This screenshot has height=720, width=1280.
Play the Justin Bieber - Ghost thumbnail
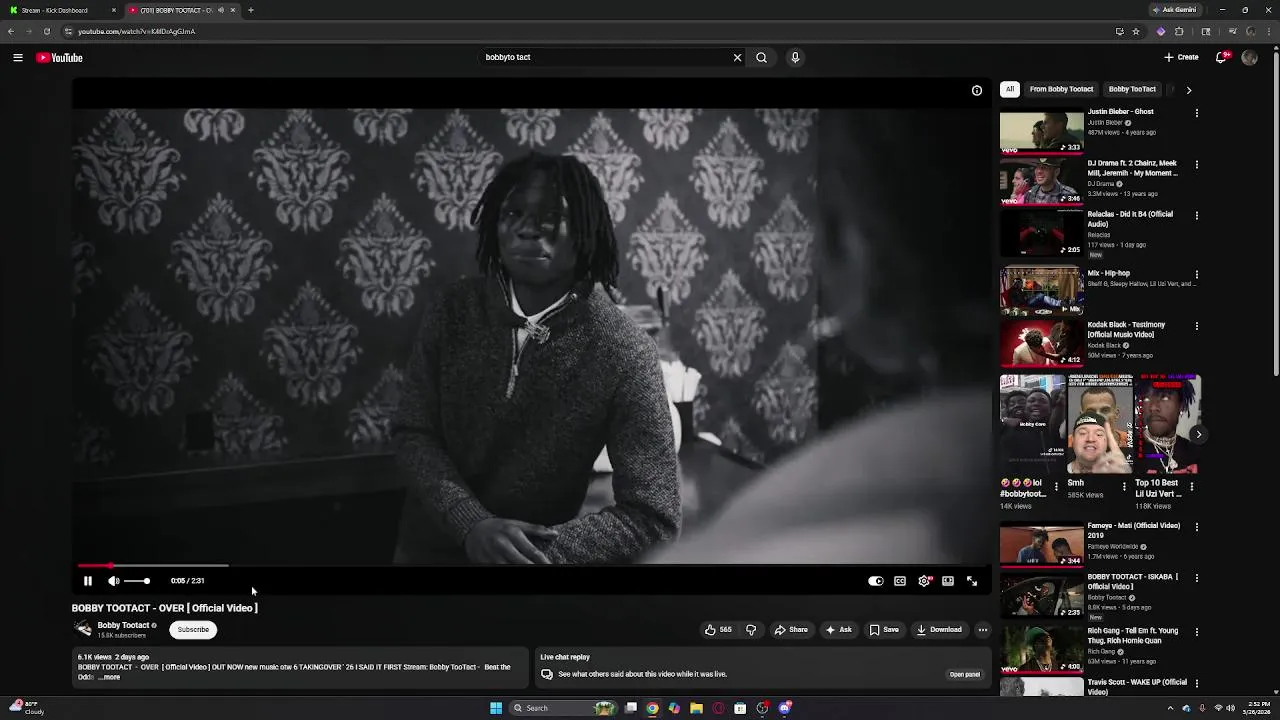1041,130
